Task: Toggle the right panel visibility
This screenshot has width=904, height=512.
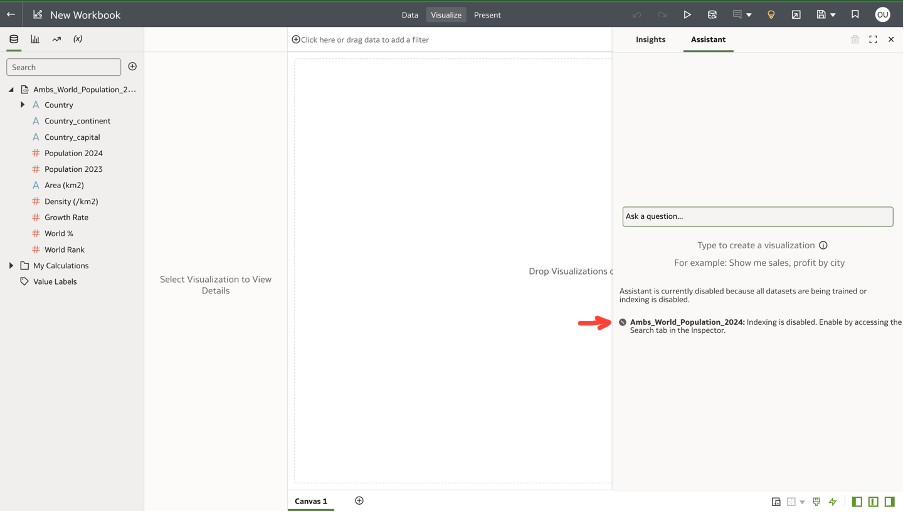Action: tap(890, 502)
